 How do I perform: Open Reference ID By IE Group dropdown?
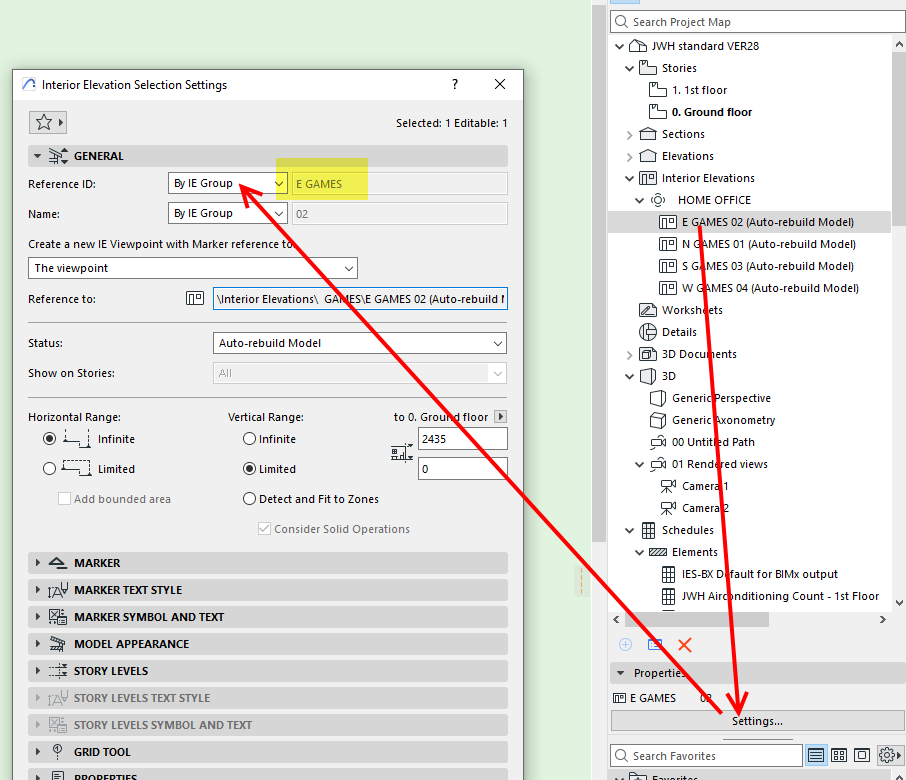228,184
